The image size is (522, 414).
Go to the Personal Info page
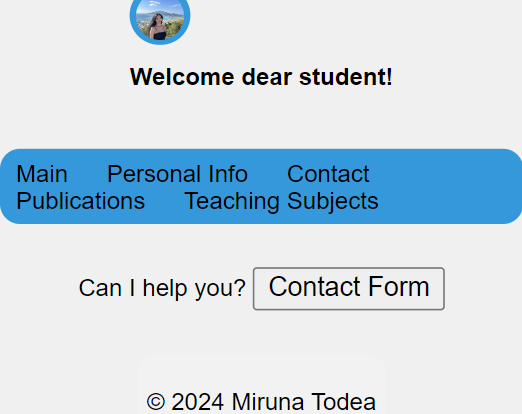177,174
